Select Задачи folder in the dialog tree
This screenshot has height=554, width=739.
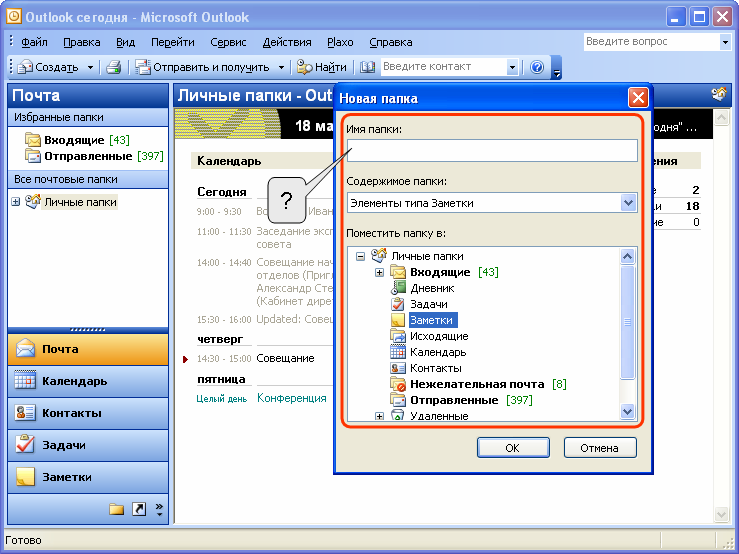pos(428,304)
